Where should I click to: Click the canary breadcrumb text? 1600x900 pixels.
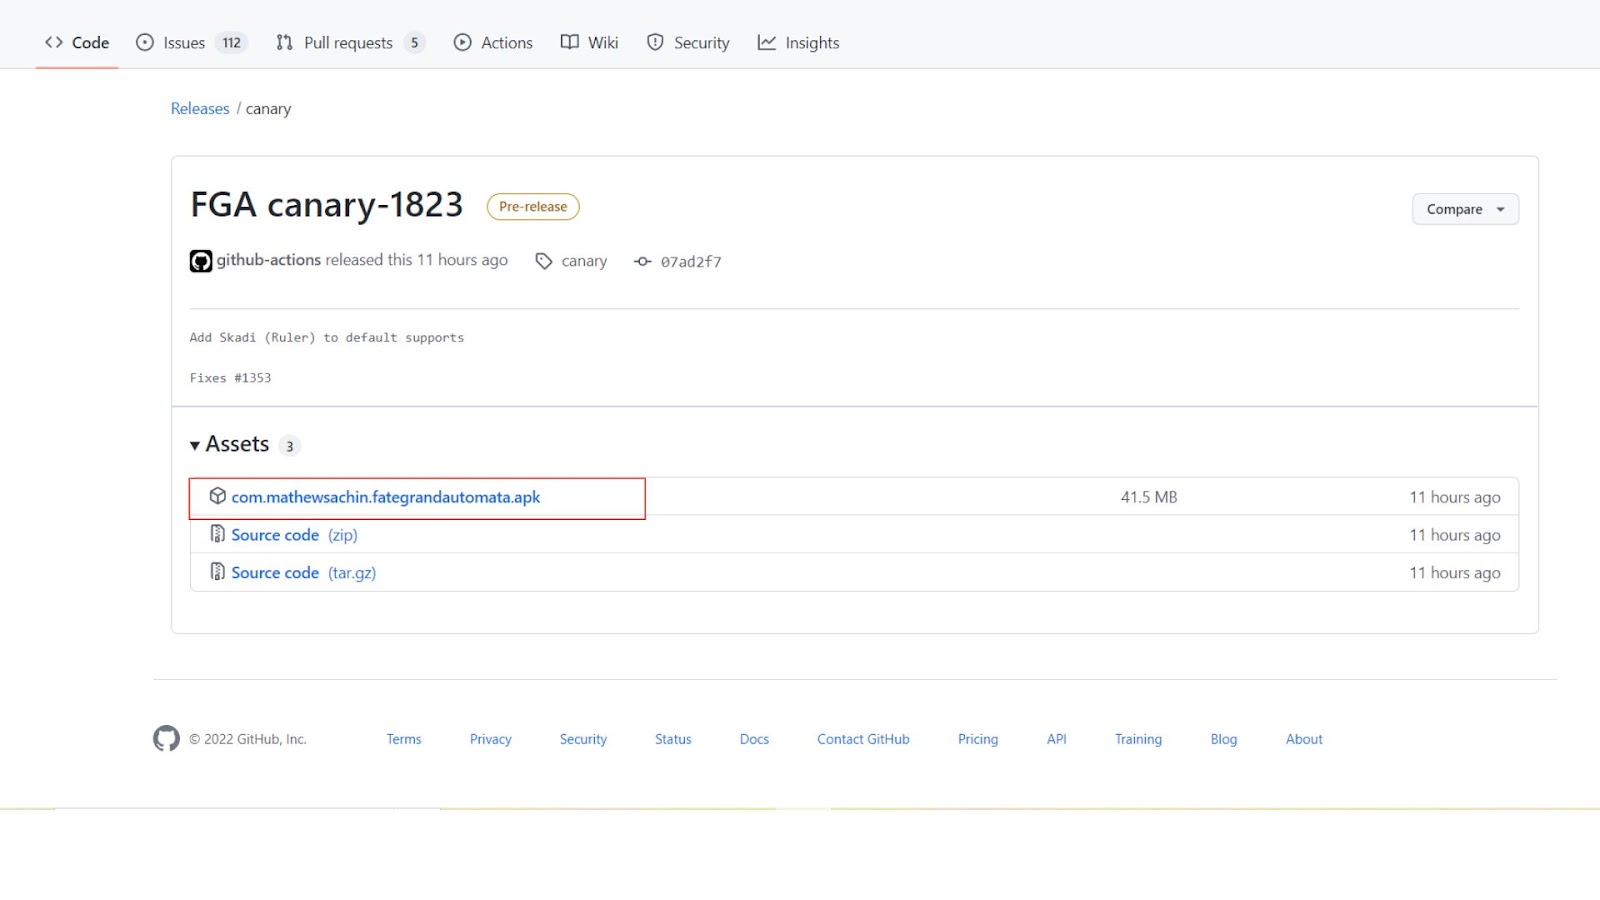point(268,109)
